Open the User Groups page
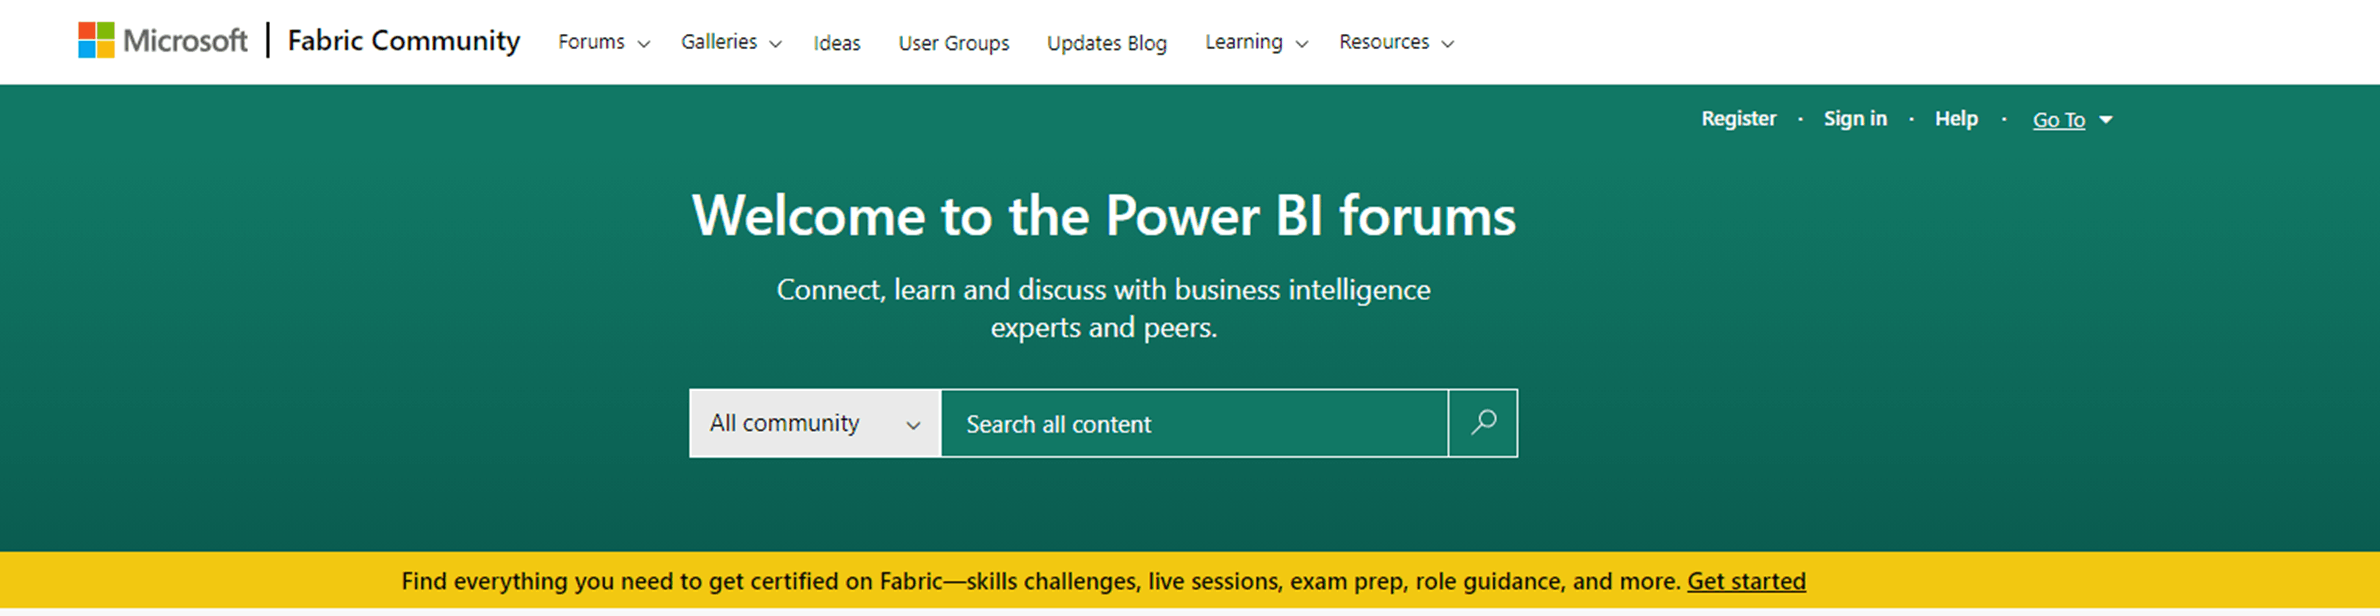This screenshot has height=616, width=2380. (954, 43)
